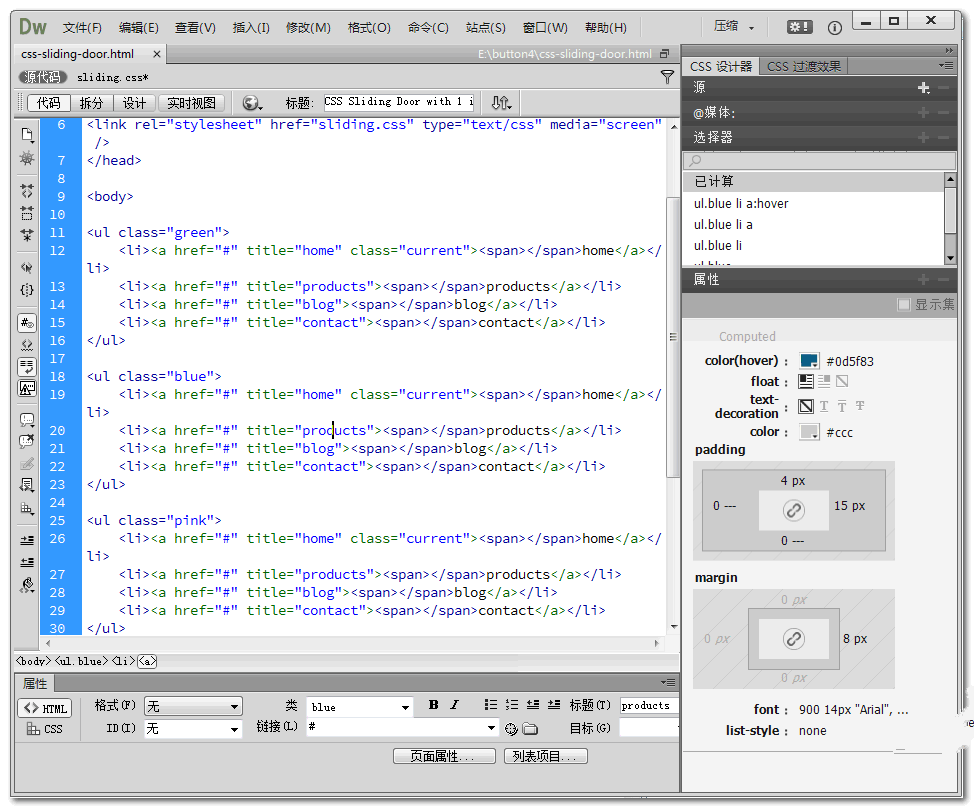The height and width of the screenshot is (809, 974).
Task: Add a new CSS source with plus
Action: (923, 88)
